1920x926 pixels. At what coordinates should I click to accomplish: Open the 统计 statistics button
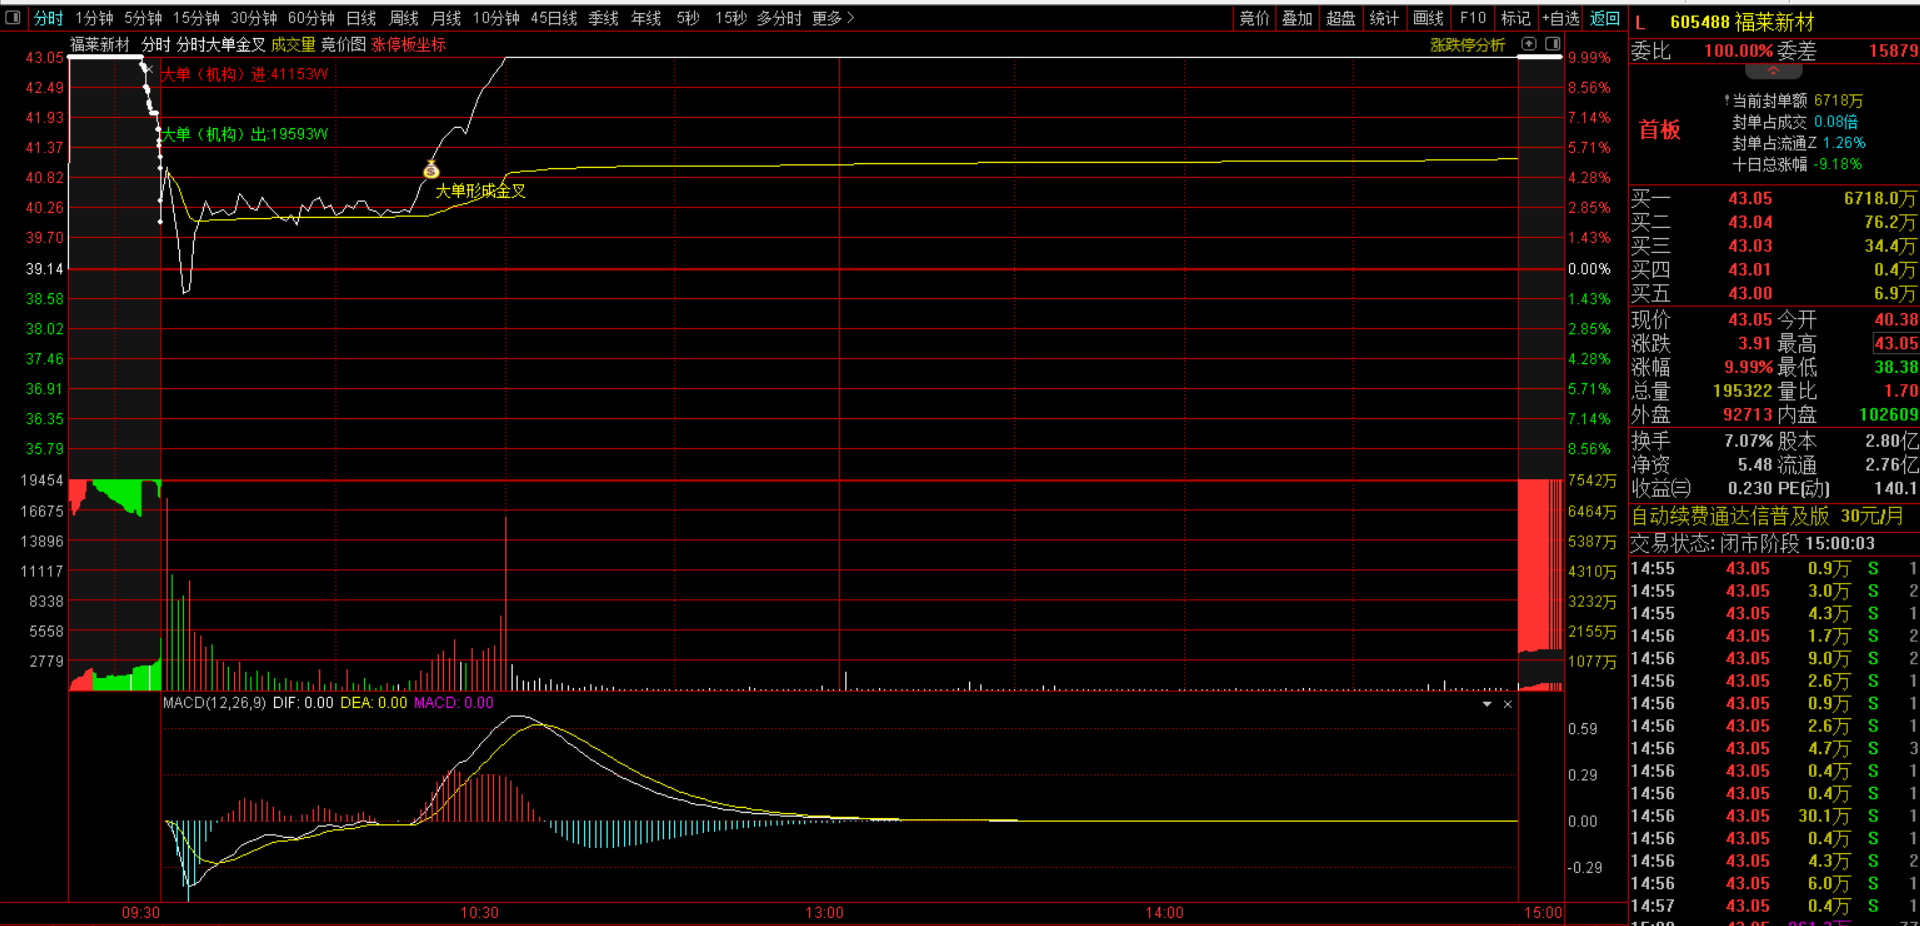[x=1384, y=18]
